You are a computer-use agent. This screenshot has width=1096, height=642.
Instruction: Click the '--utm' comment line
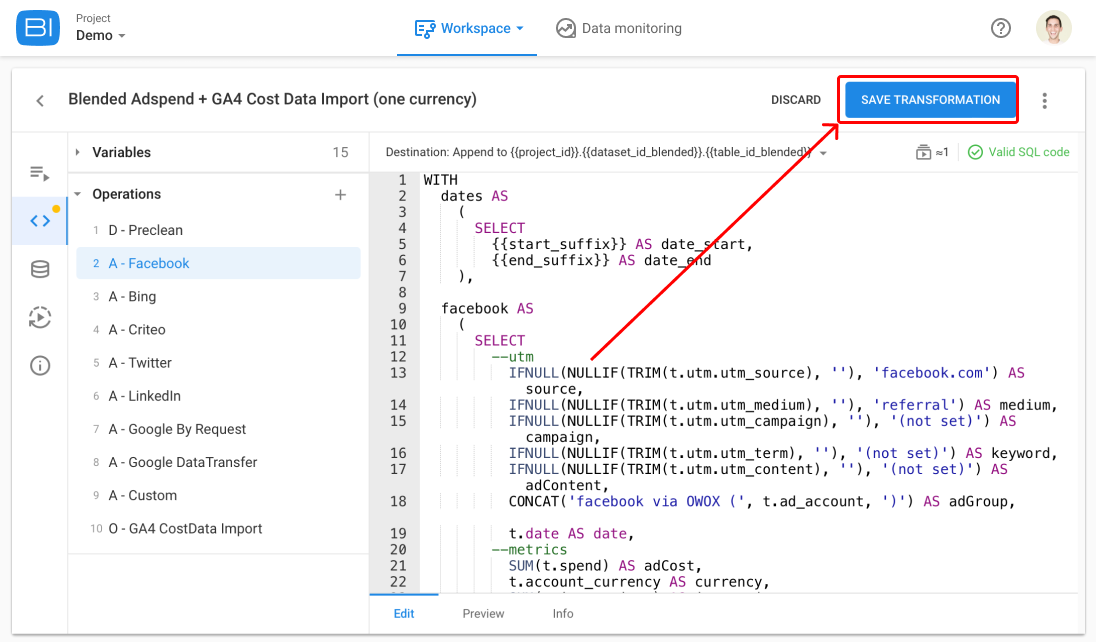tap(512, 357)
